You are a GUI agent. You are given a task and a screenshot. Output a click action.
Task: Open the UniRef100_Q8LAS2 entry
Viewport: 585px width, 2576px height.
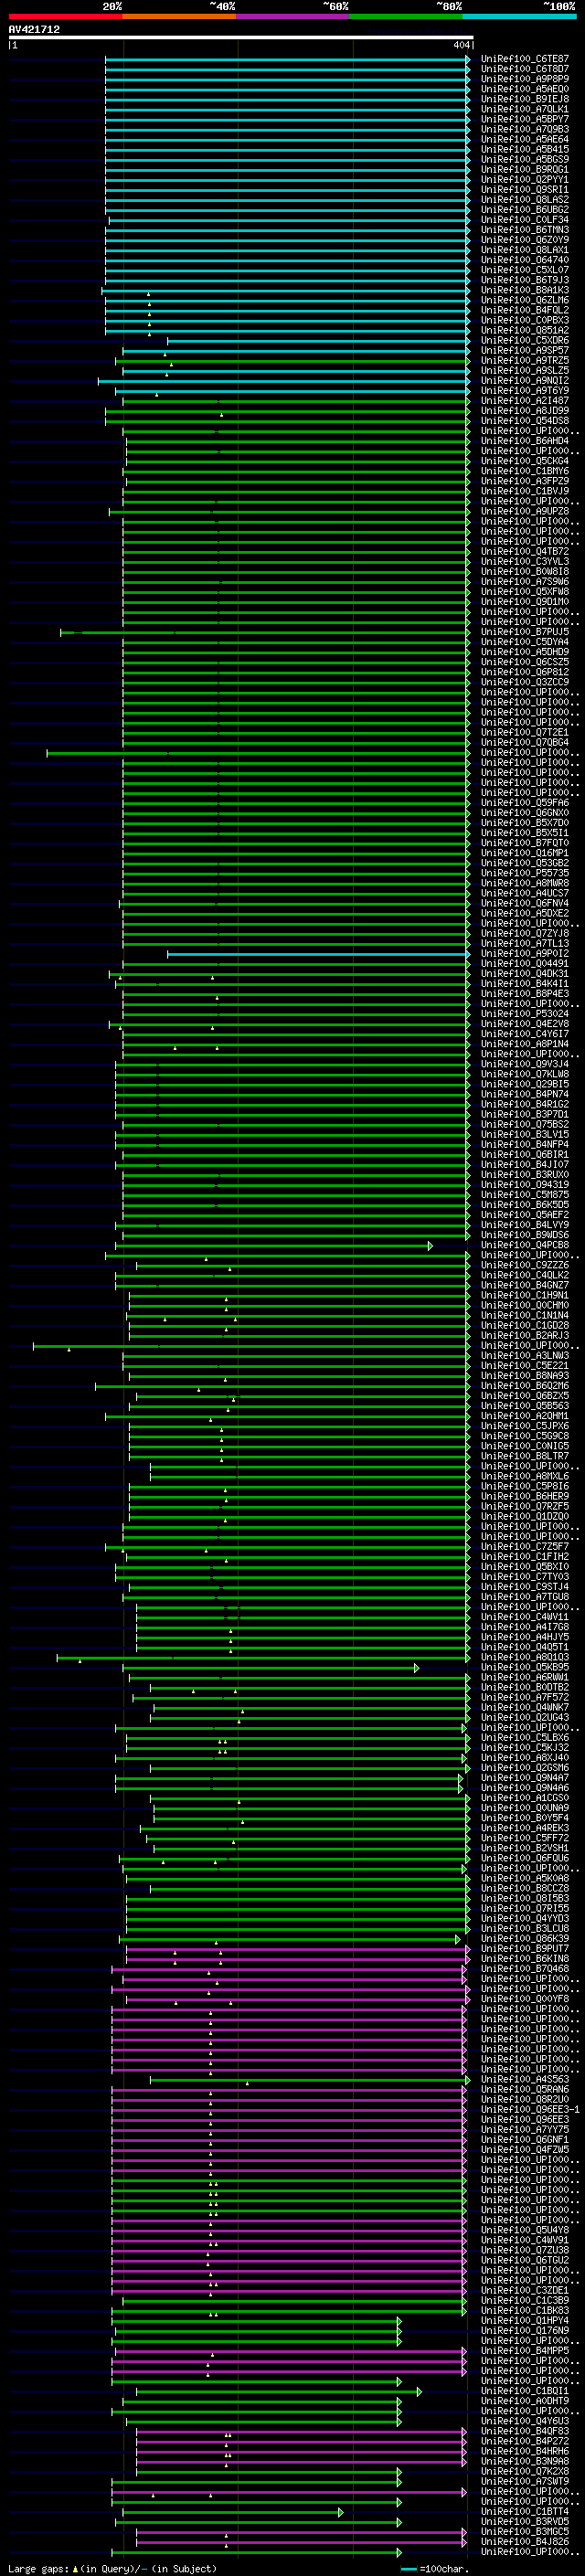point(525,199)
